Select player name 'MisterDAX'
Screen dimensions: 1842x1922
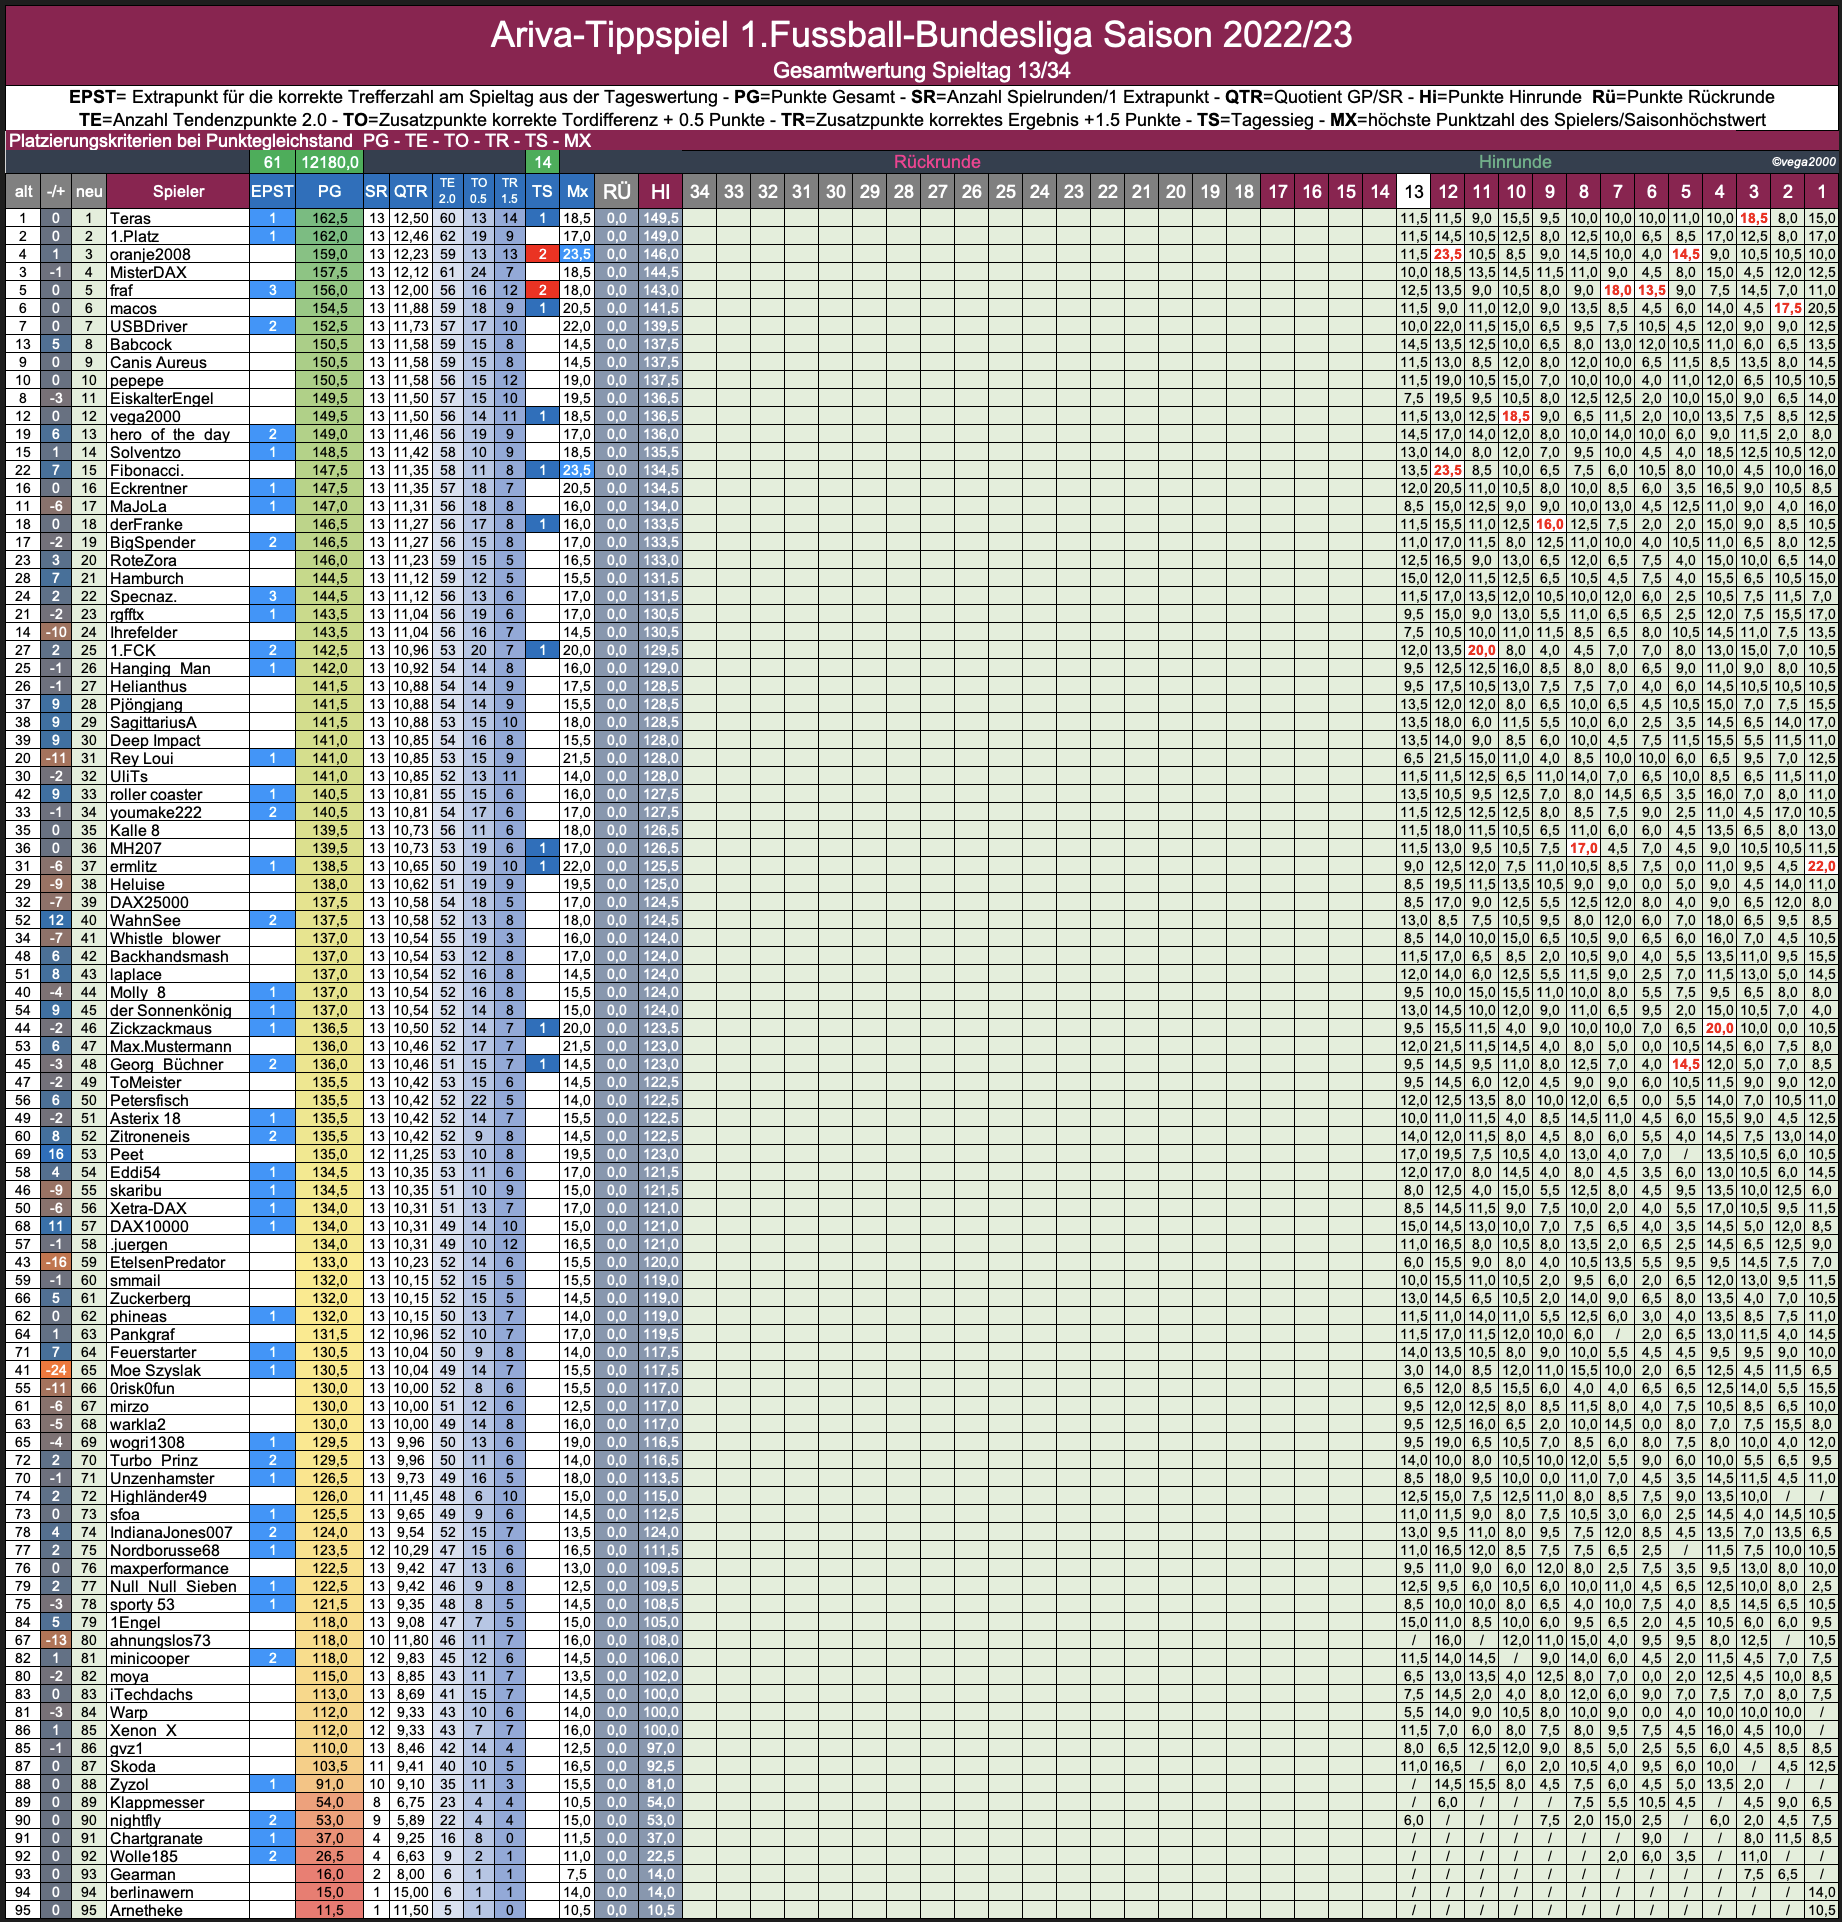[x=148, y=272]
